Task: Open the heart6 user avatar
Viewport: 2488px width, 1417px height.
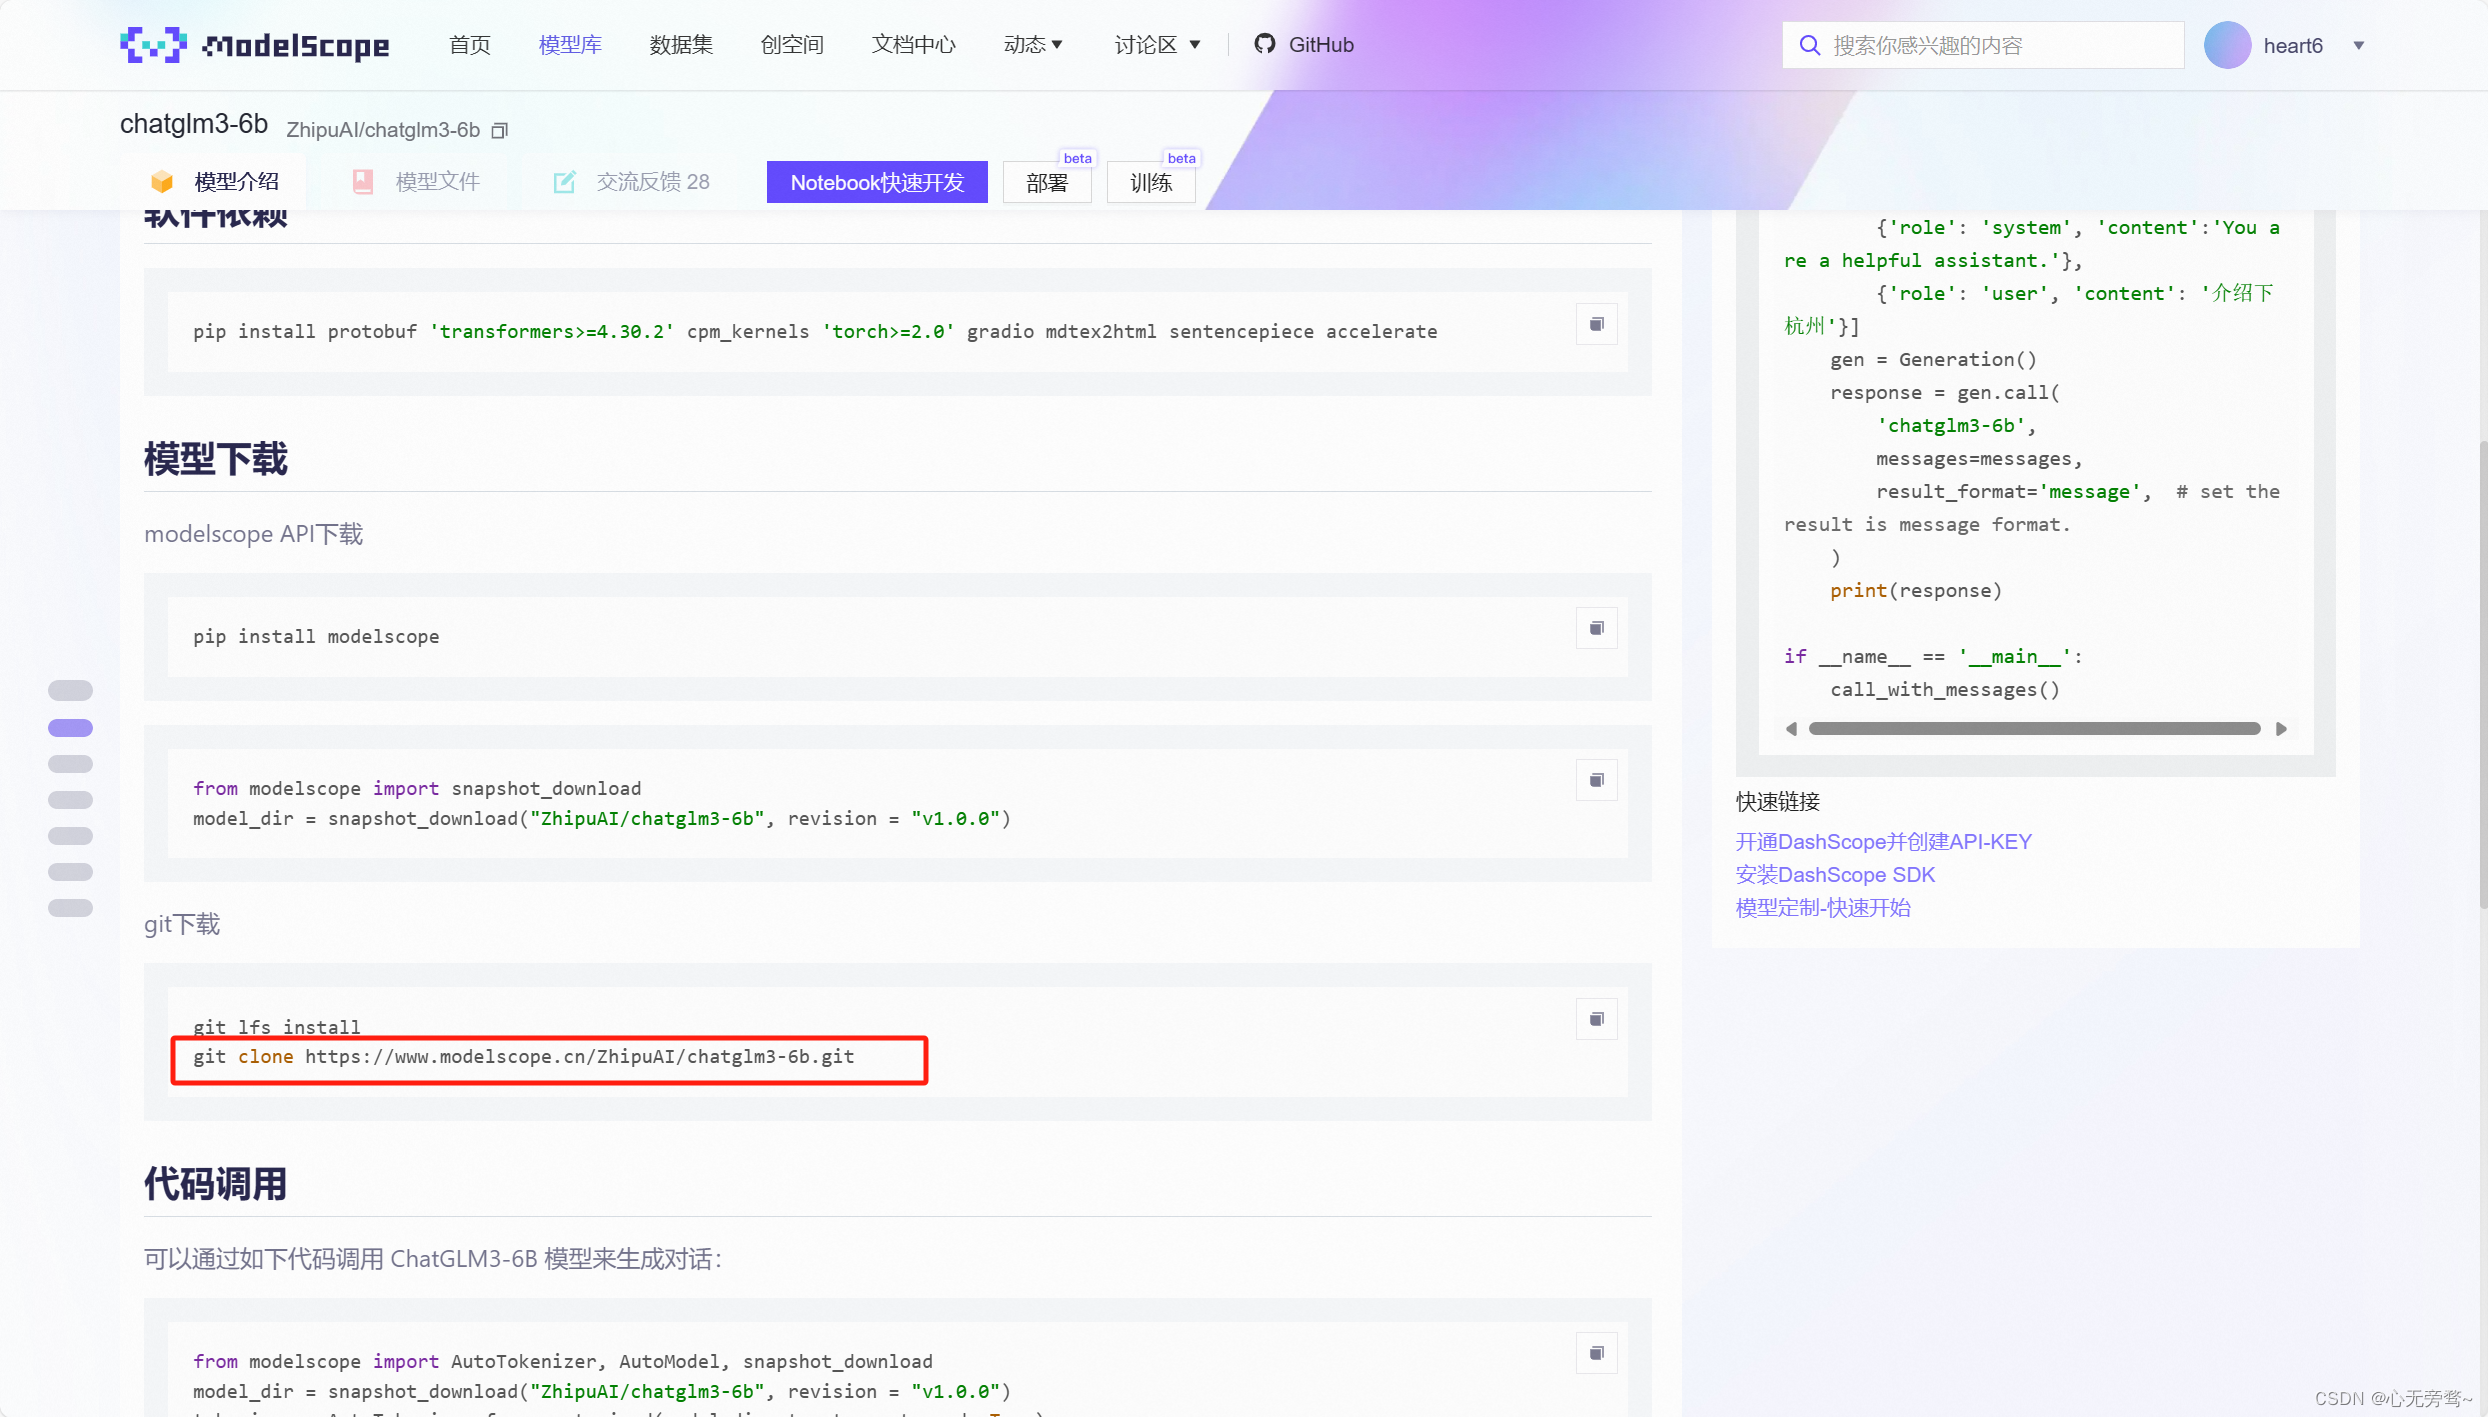Action: (x=2227, y=45)
